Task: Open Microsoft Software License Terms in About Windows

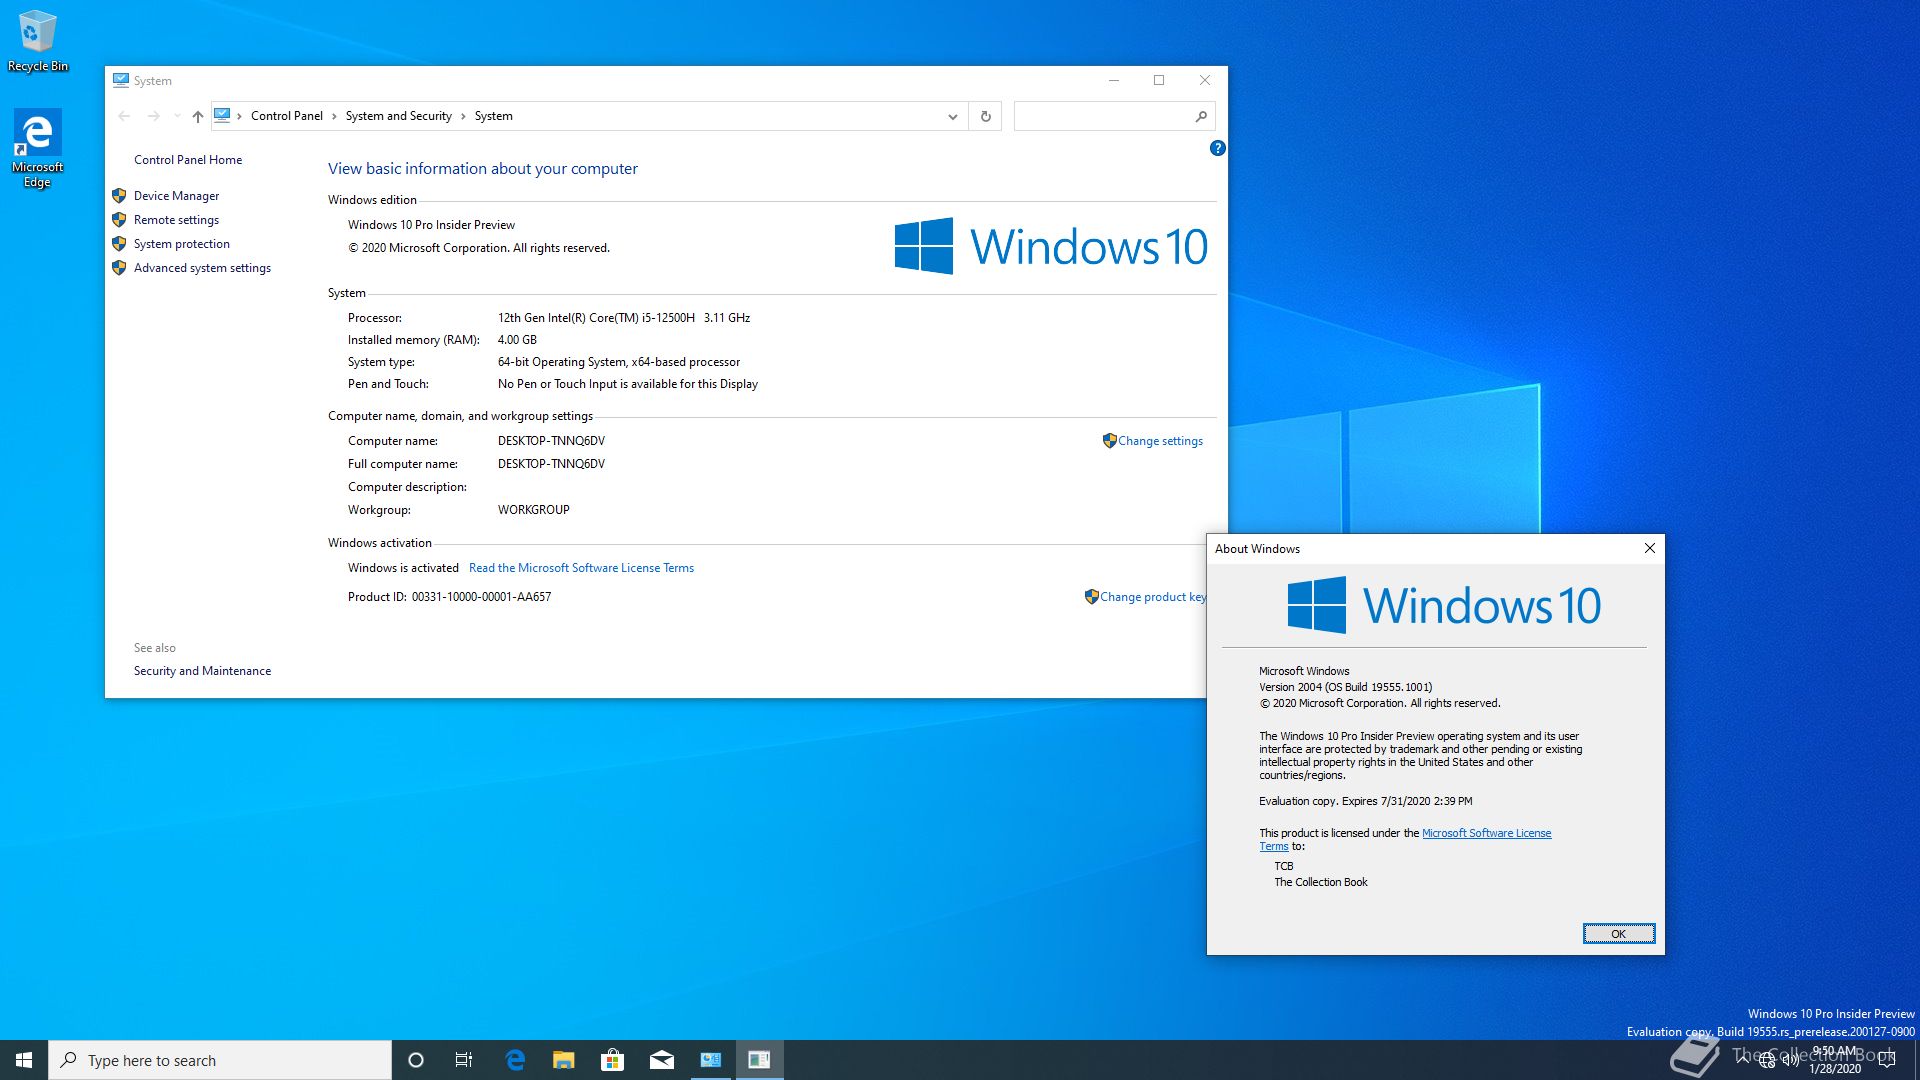Action: (1486, 833)
